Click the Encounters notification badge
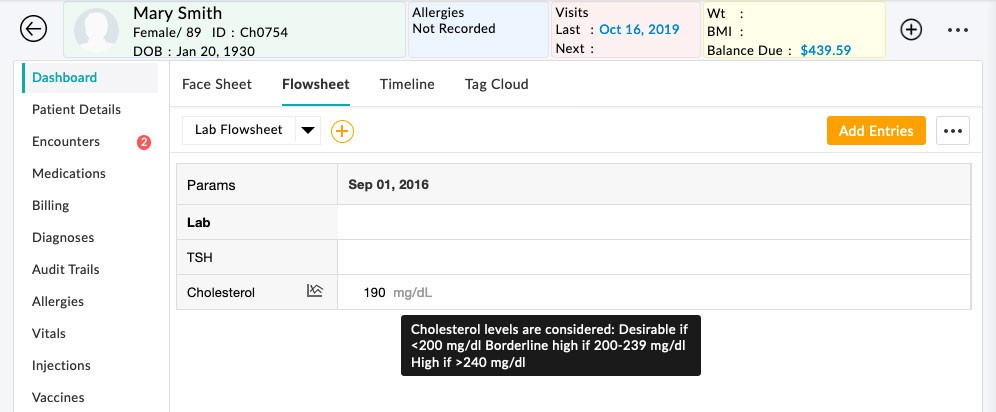The width and height of the screenshot is (996, 412). click(x=144, y=142)
